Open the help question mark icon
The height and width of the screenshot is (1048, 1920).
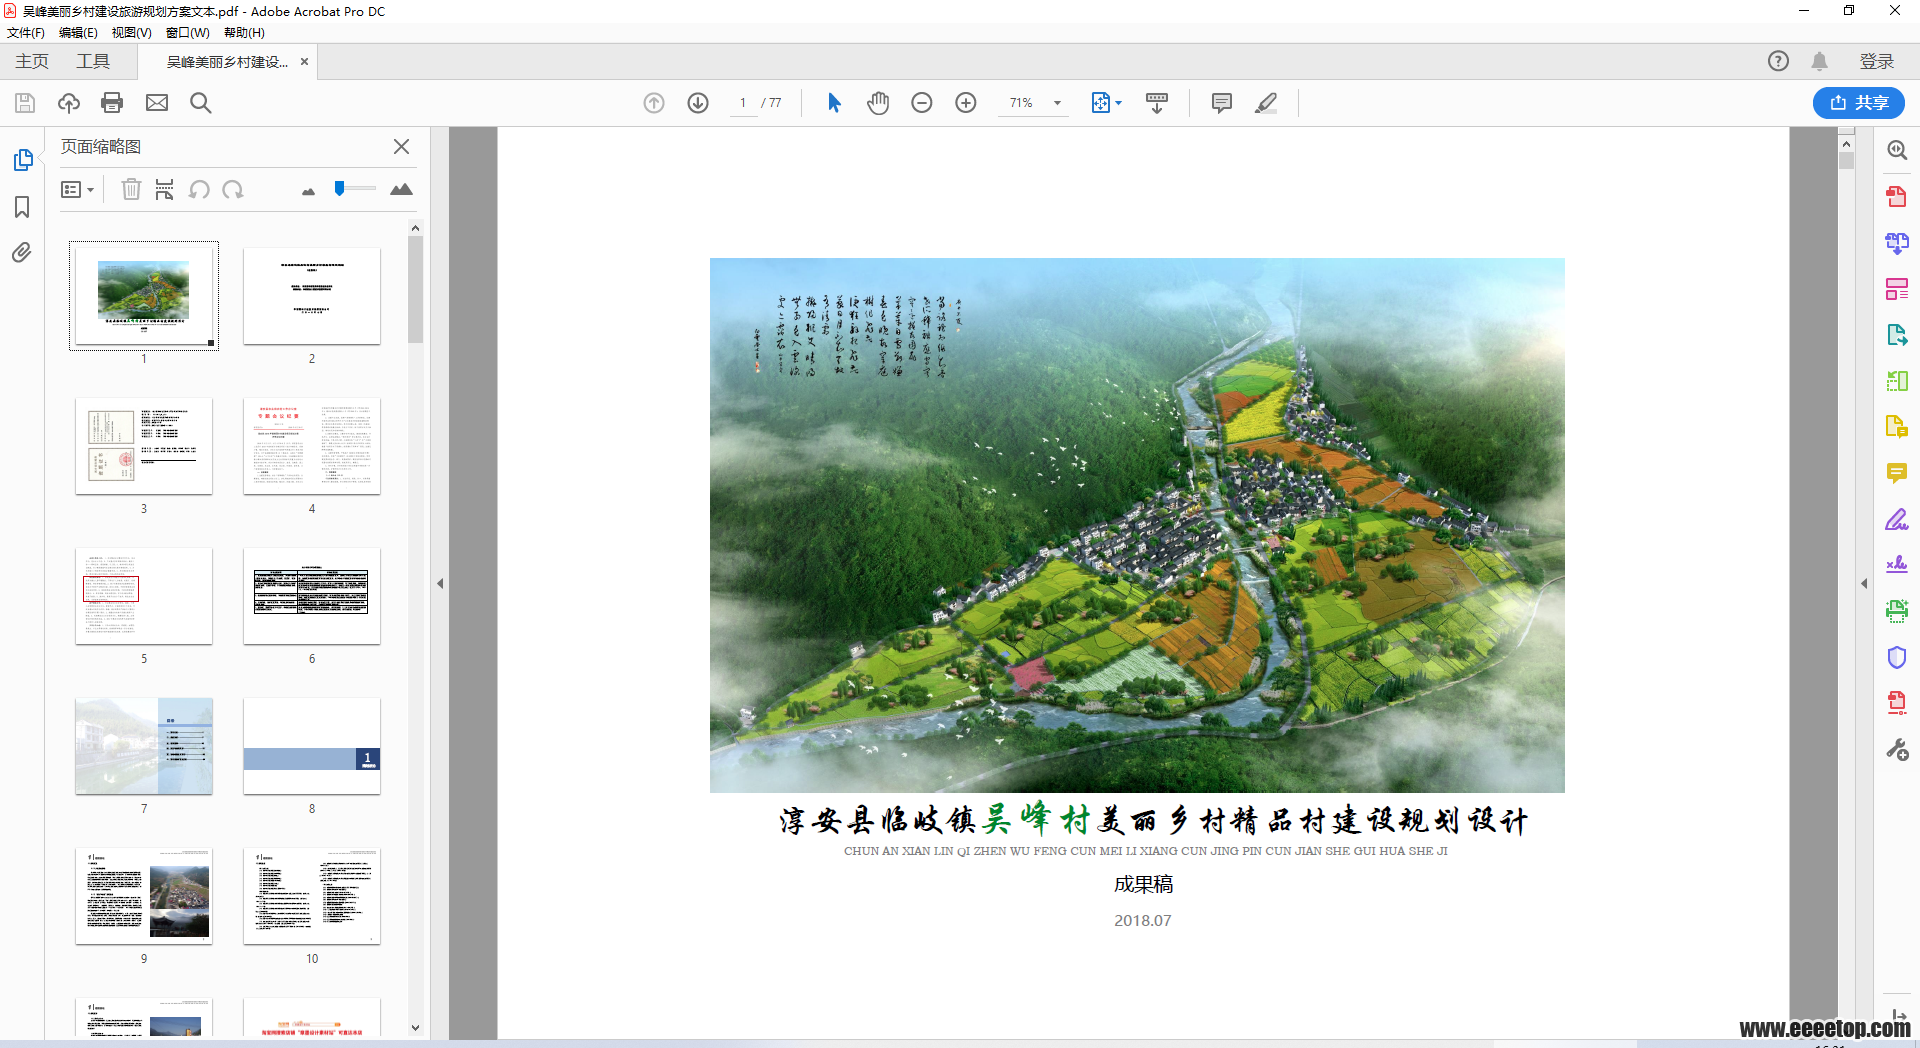click(1778, 61)
